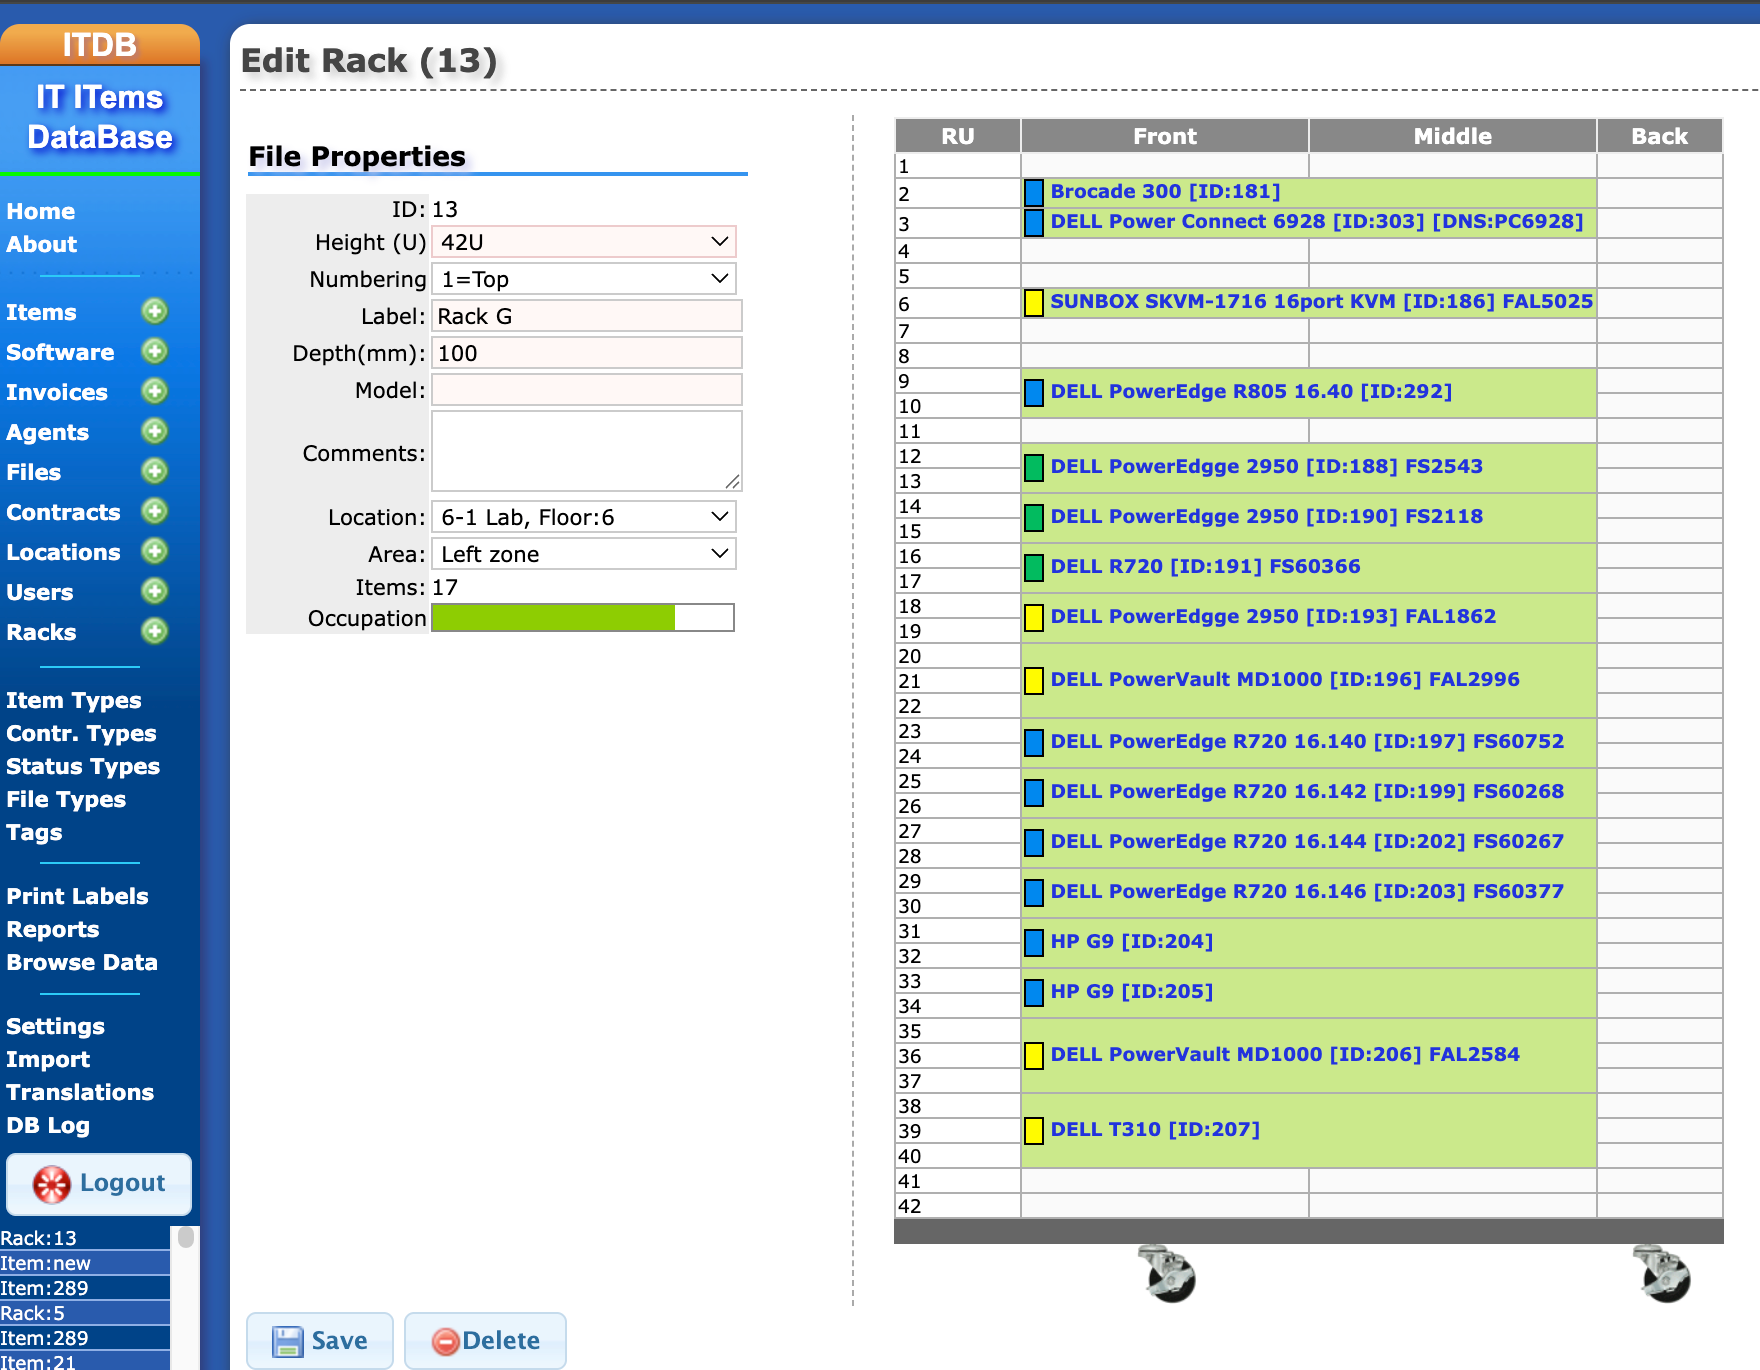Open the Area dropdown
This screenshot has width=1760, height=1370.
[584, 554]
